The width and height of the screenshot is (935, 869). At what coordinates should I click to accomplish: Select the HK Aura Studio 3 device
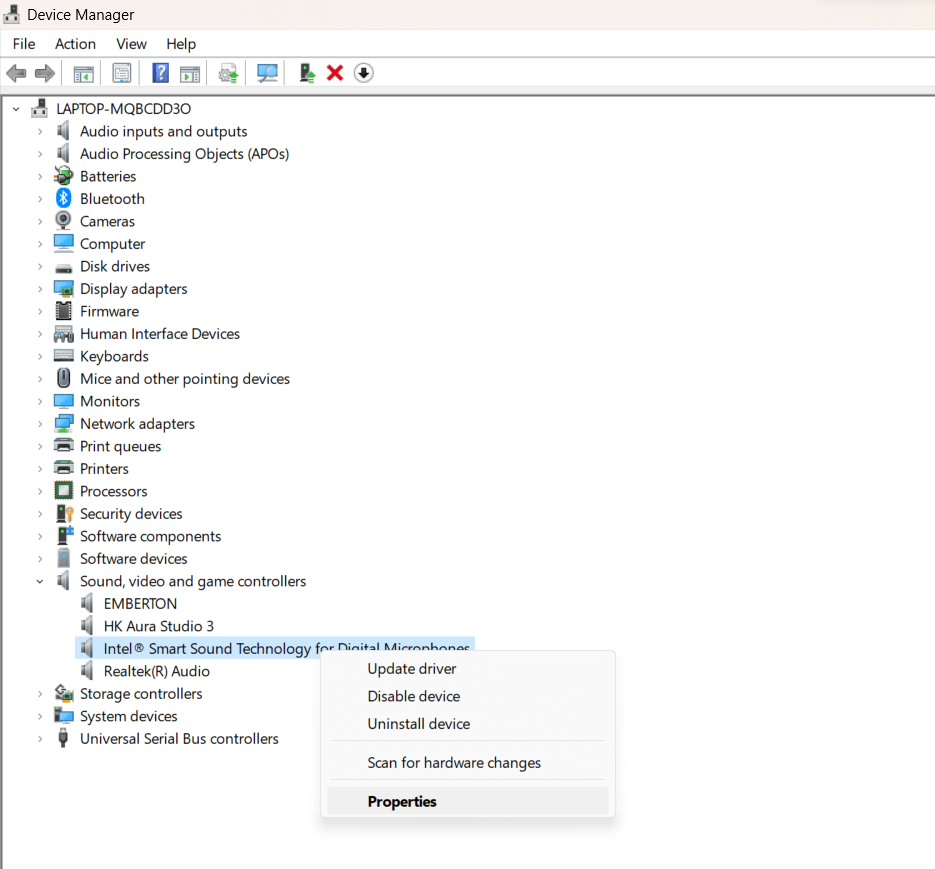coord(159,626)
